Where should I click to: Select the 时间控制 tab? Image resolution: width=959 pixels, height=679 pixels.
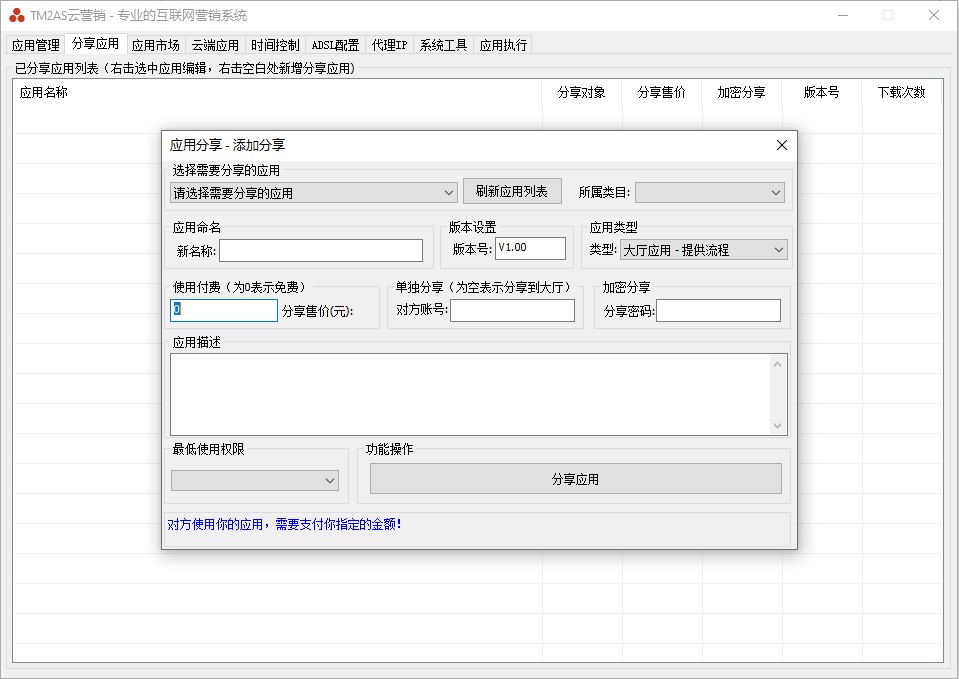(x=275, y=45)
